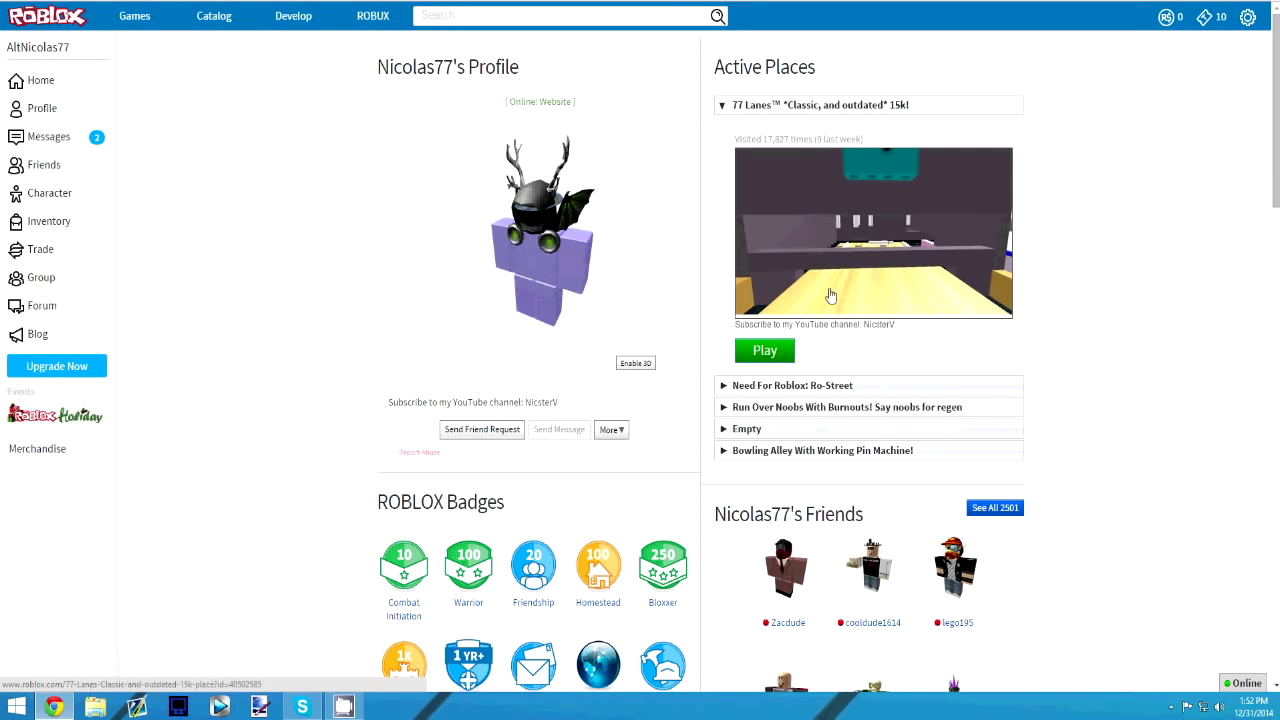Click the tickets balance icon
The width and height of the screenshot is (1280, 720).
coord(1204,17)
